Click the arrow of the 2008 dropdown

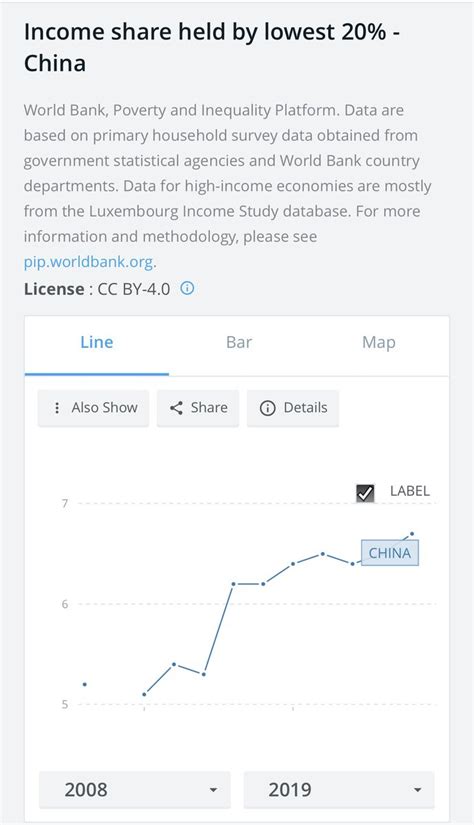[x=213, y=790]
